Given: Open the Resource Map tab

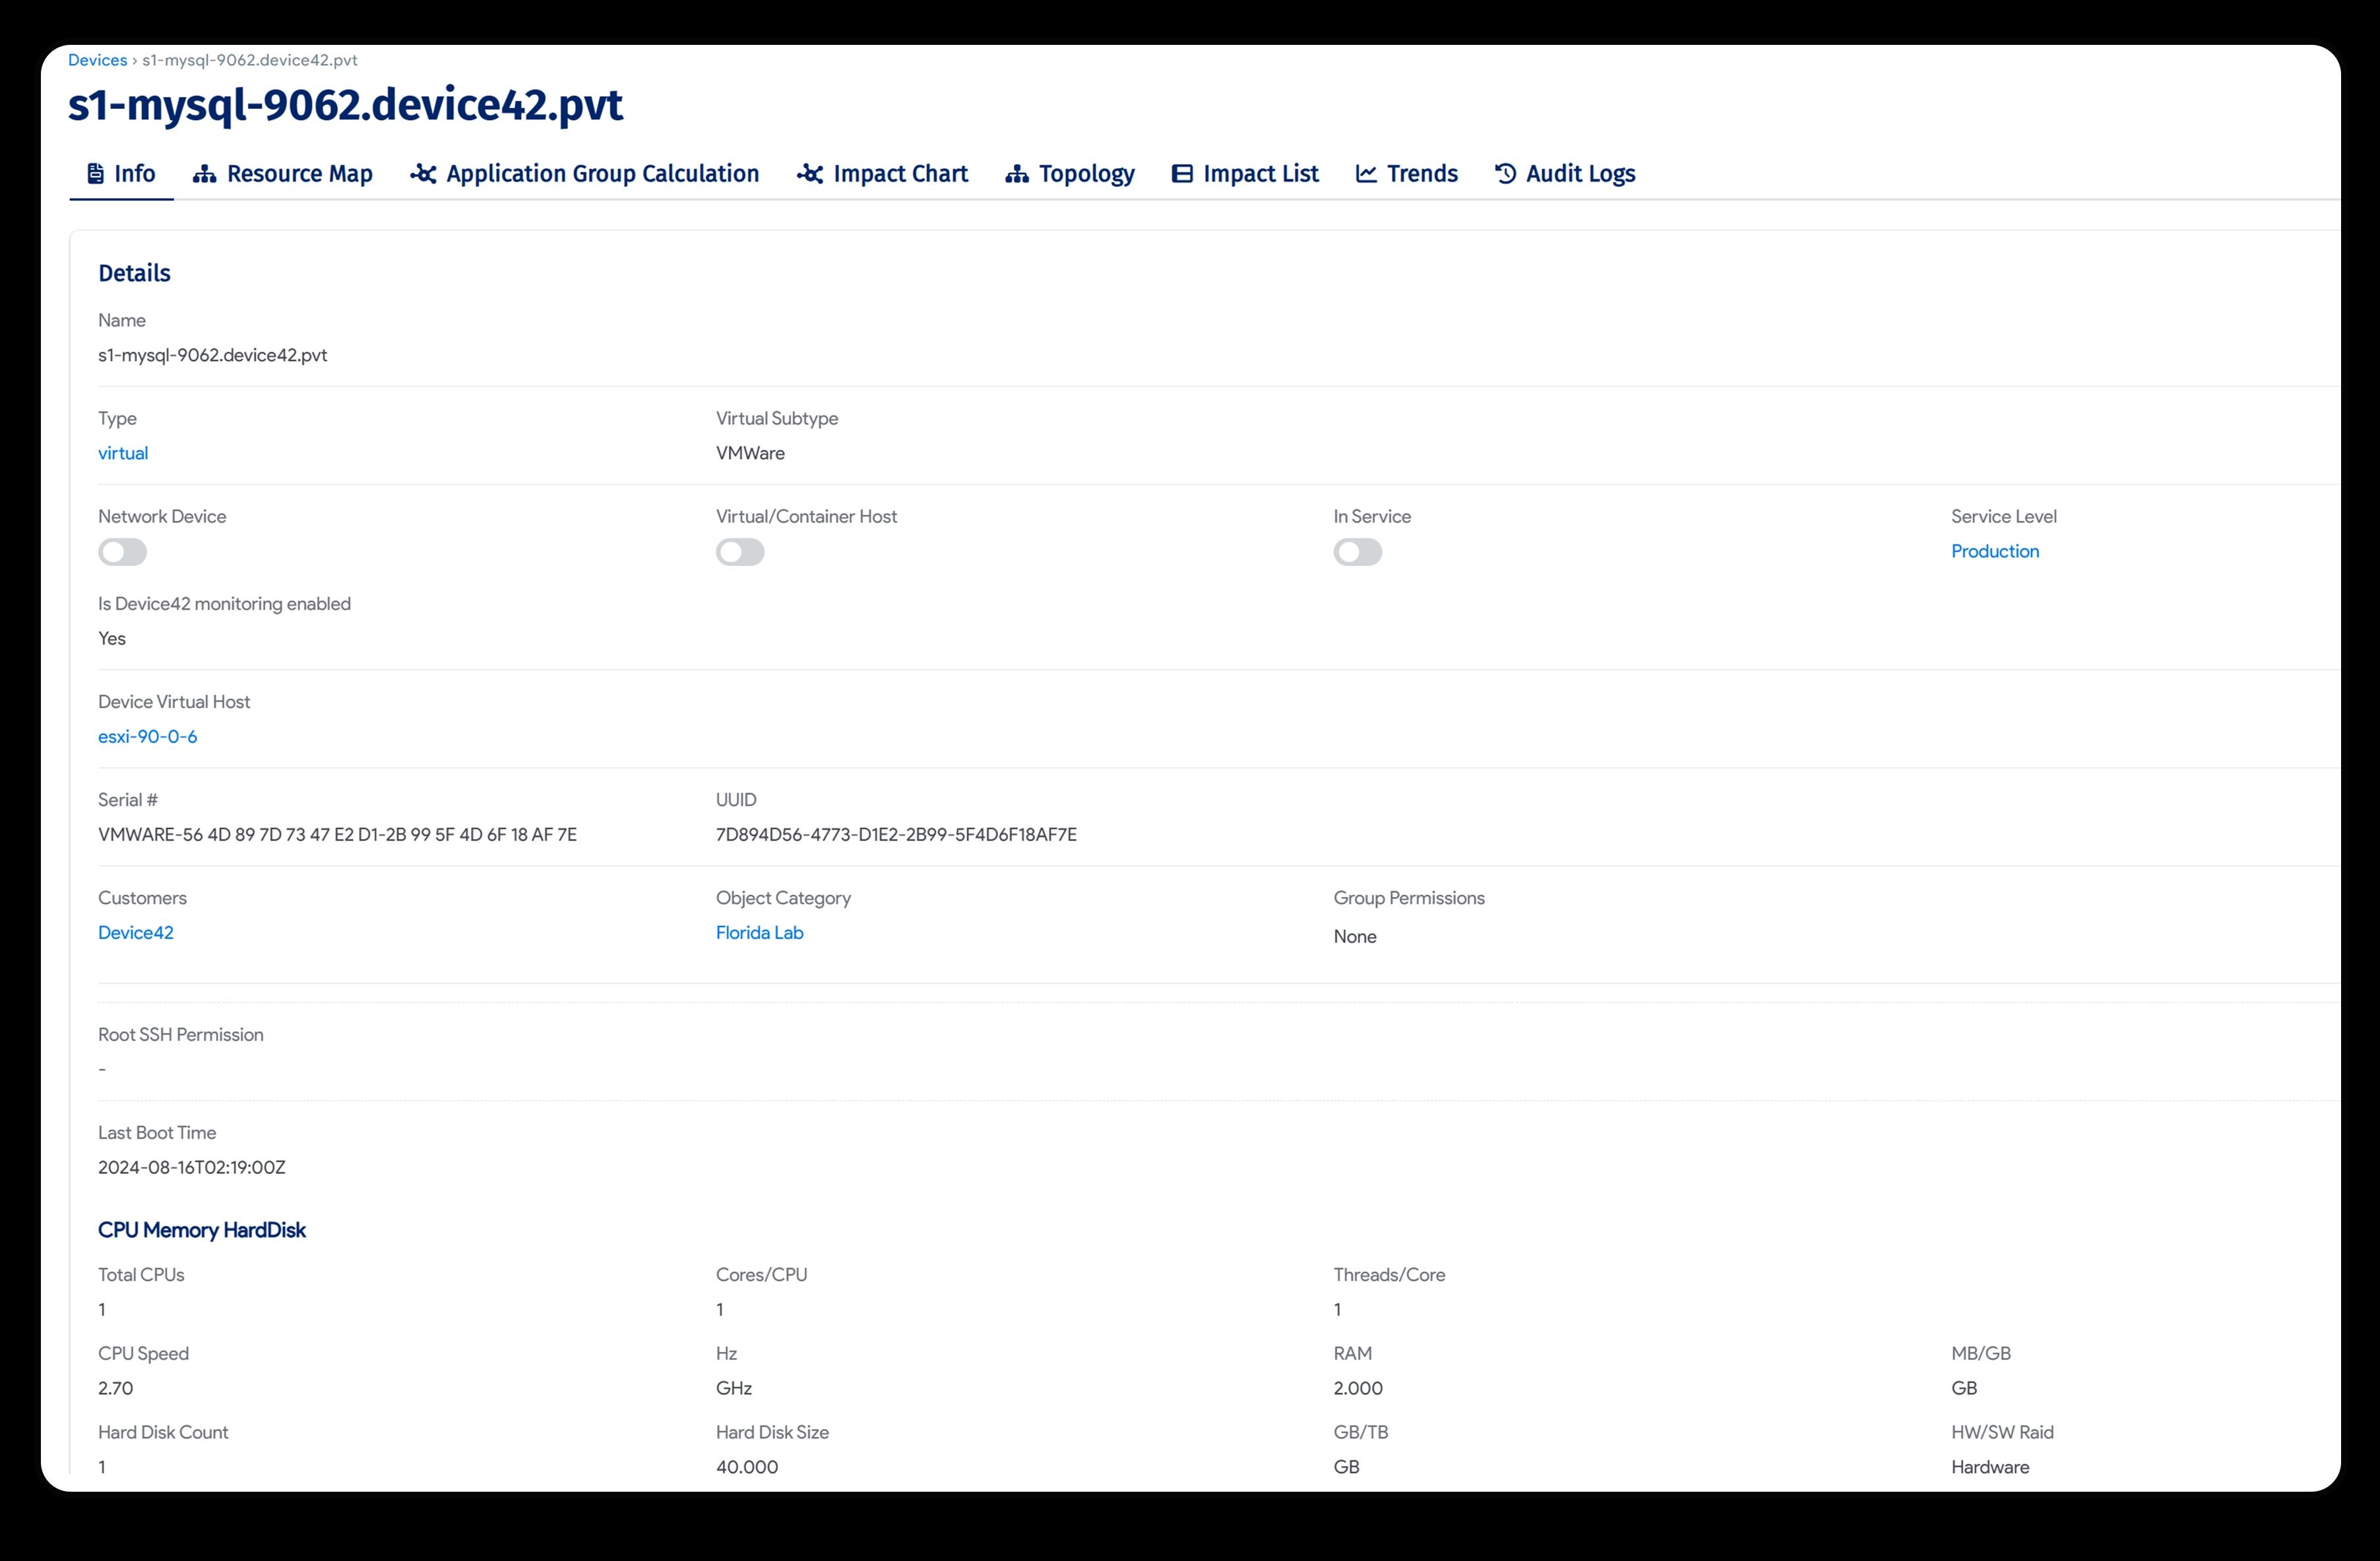Looking at the screenshot, I should point(282,174).
